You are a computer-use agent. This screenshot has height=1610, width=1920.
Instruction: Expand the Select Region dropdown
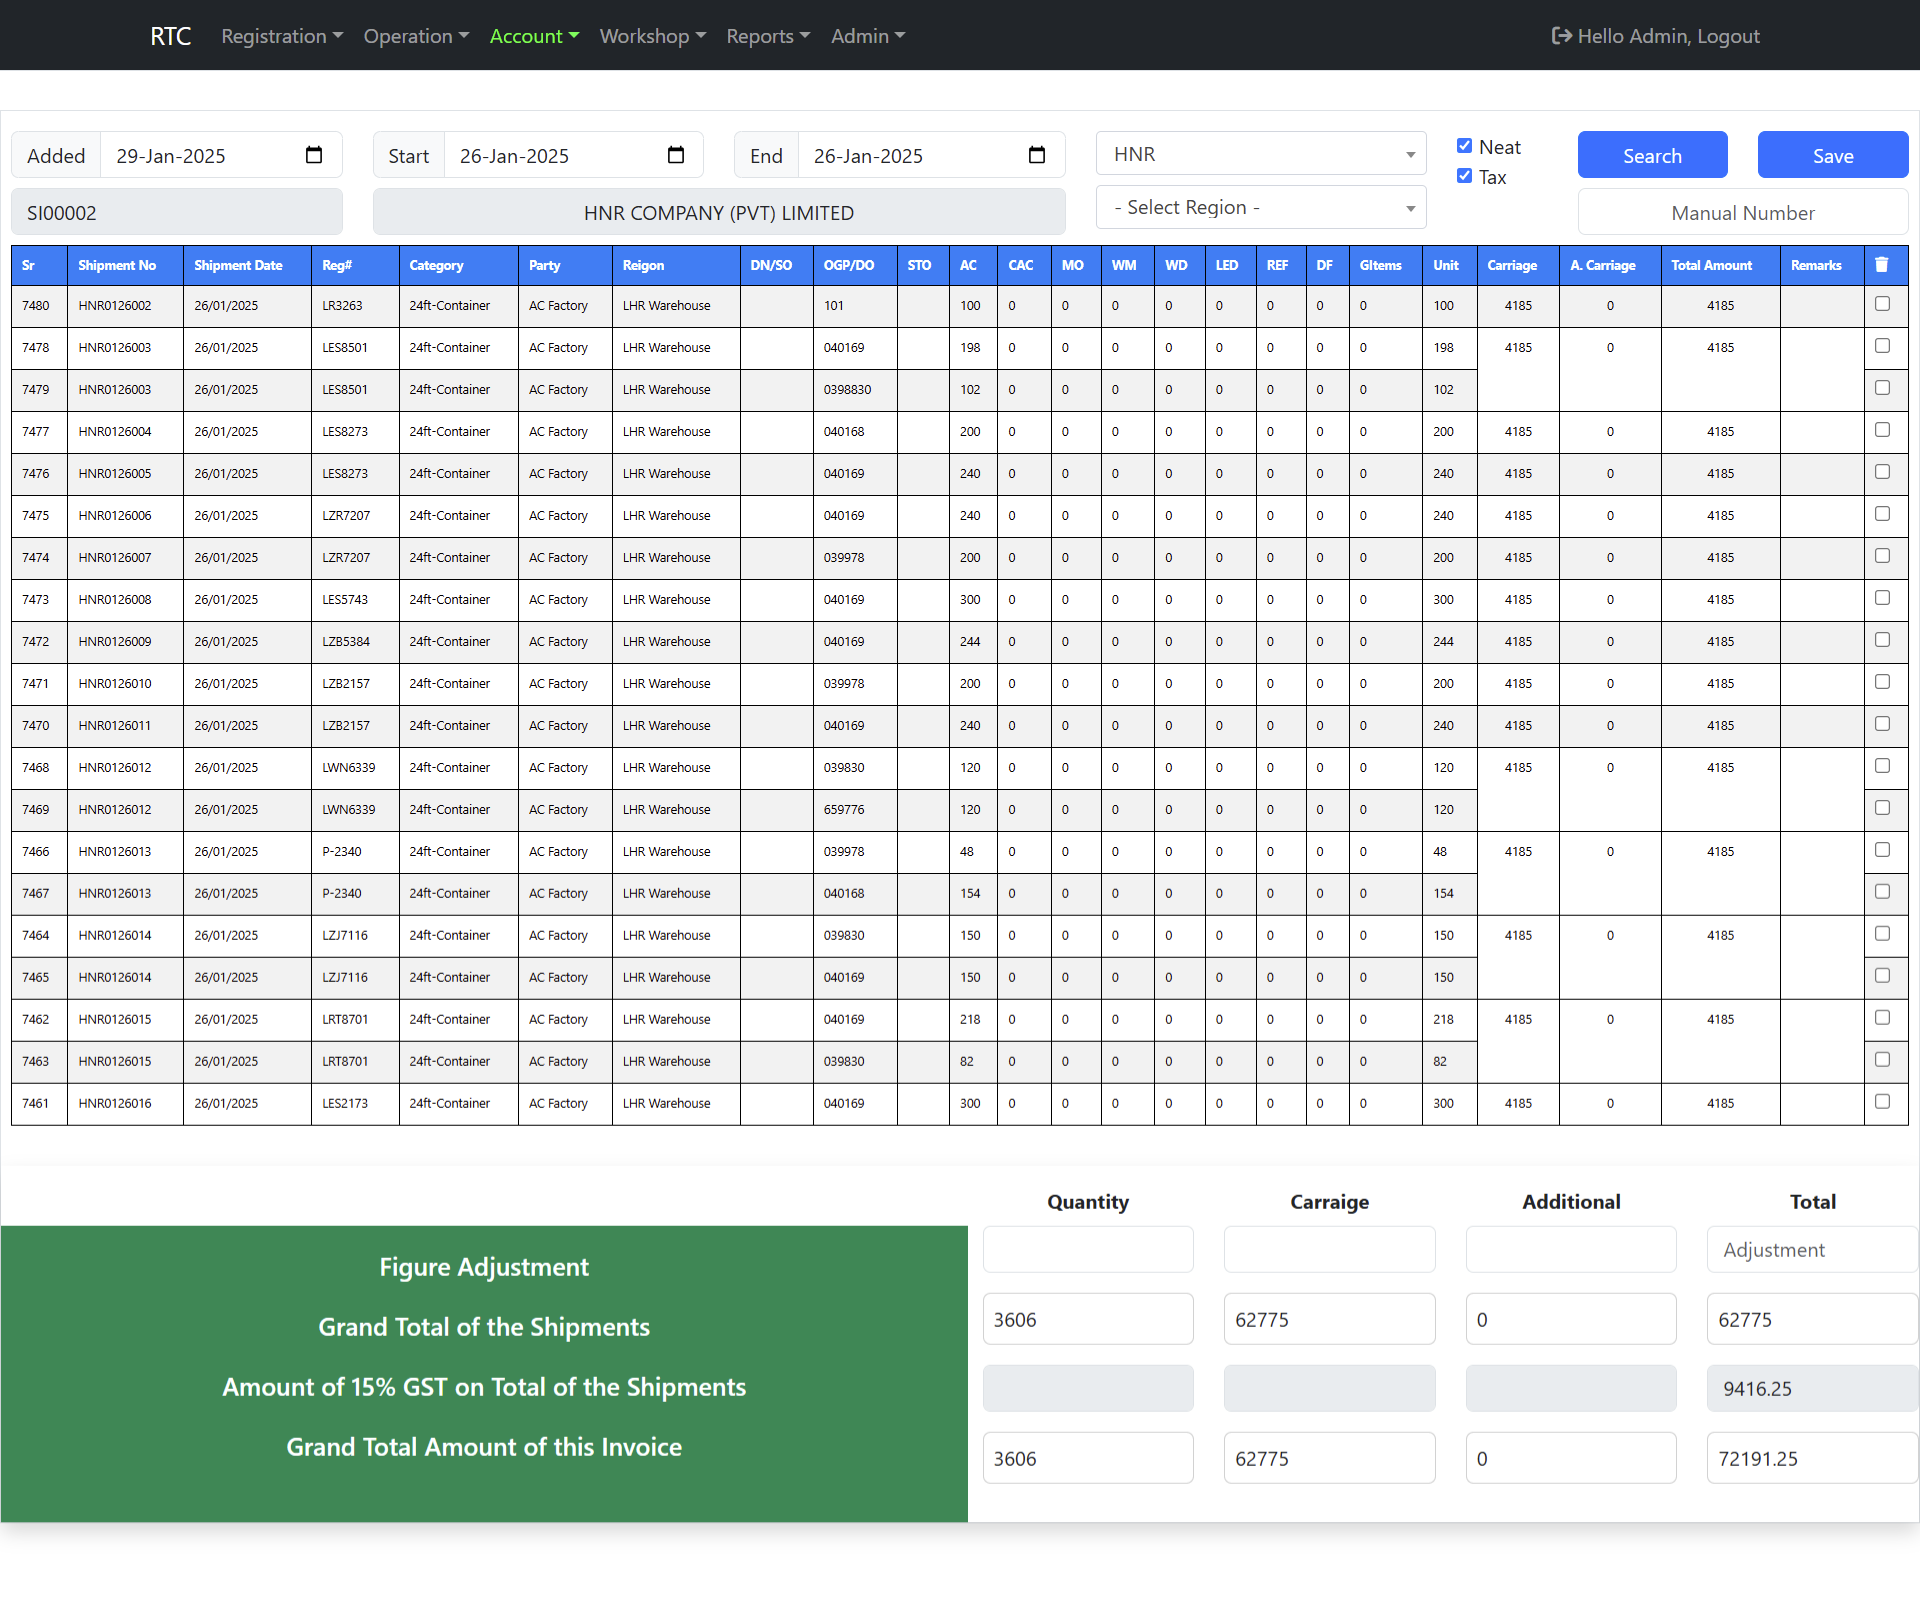pyautogui.click(x=1260, y=207)
